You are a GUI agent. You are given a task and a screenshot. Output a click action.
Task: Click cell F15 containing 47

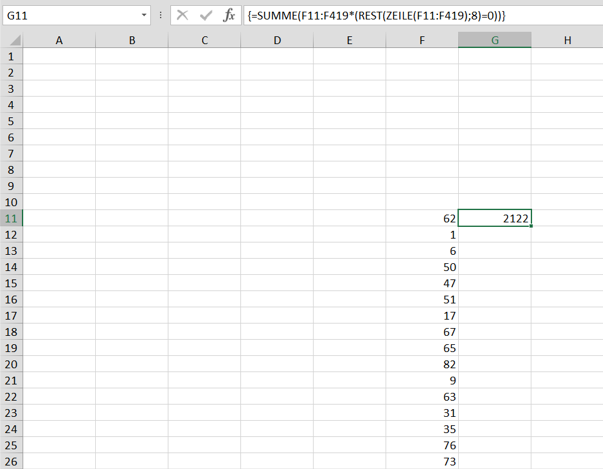click(x=422, y=283)
